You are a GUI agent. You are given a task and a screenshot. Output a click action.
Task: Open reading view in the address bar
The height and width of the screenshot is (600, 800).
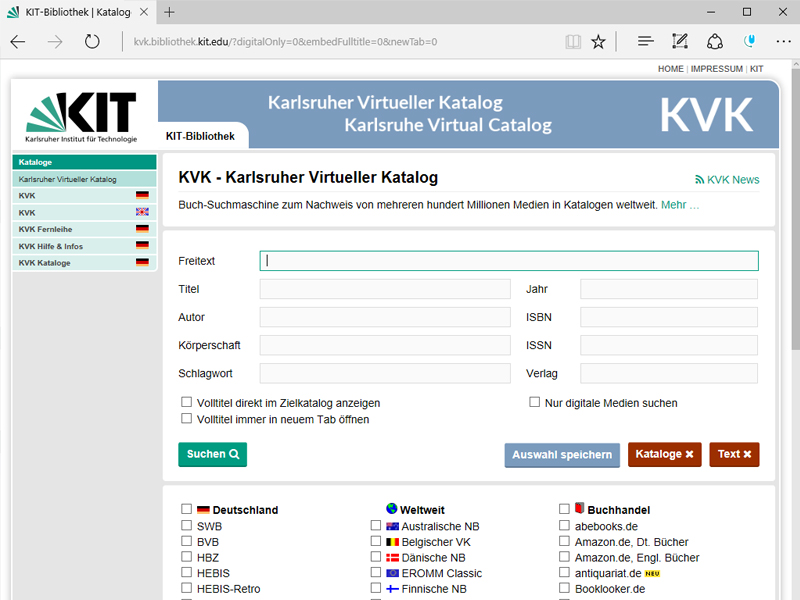[573, 42]
